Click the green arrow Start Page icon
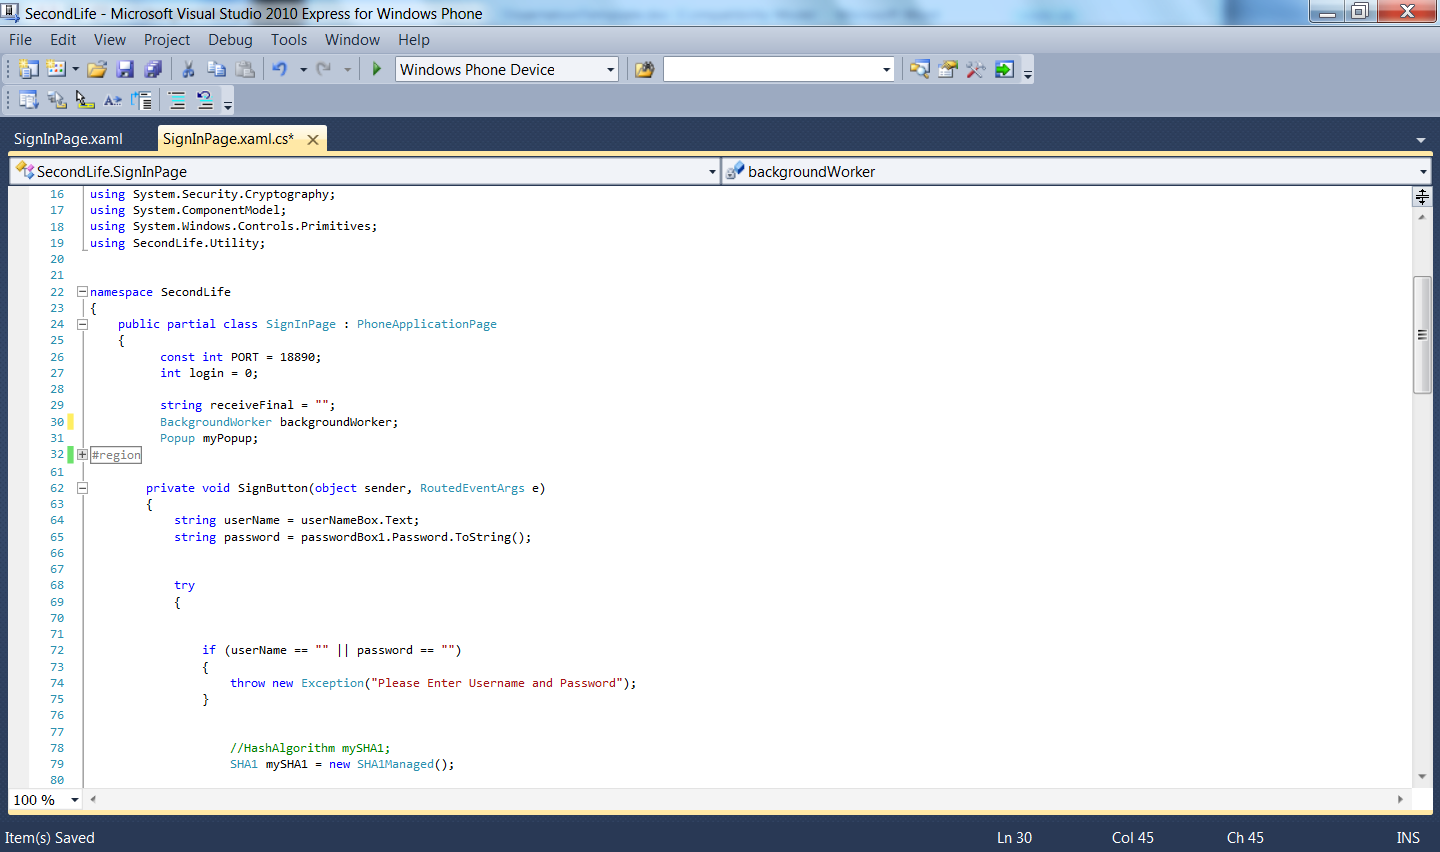The image size is (1440, 852). click(1004, 69)
